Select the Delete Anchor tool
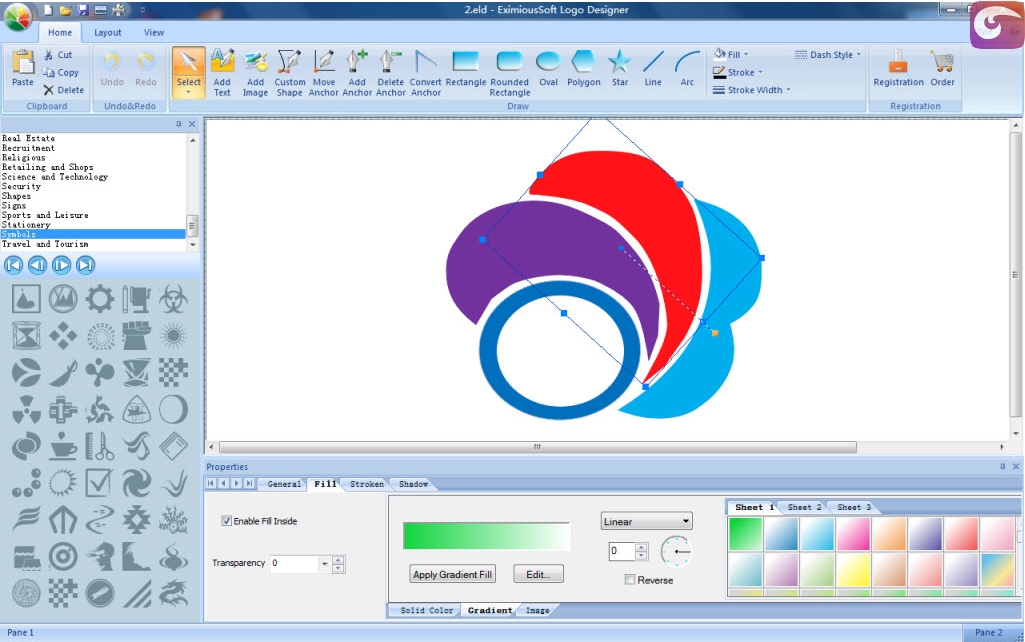1025x642 pixels. pyautogui.click(x=391, y=73)
